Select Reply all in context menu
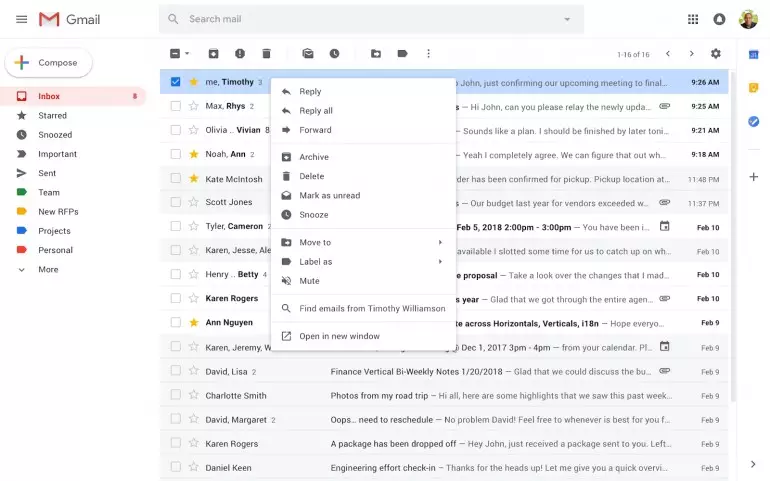This screenshot has height=481, width=770. click(x=316, y=111)
